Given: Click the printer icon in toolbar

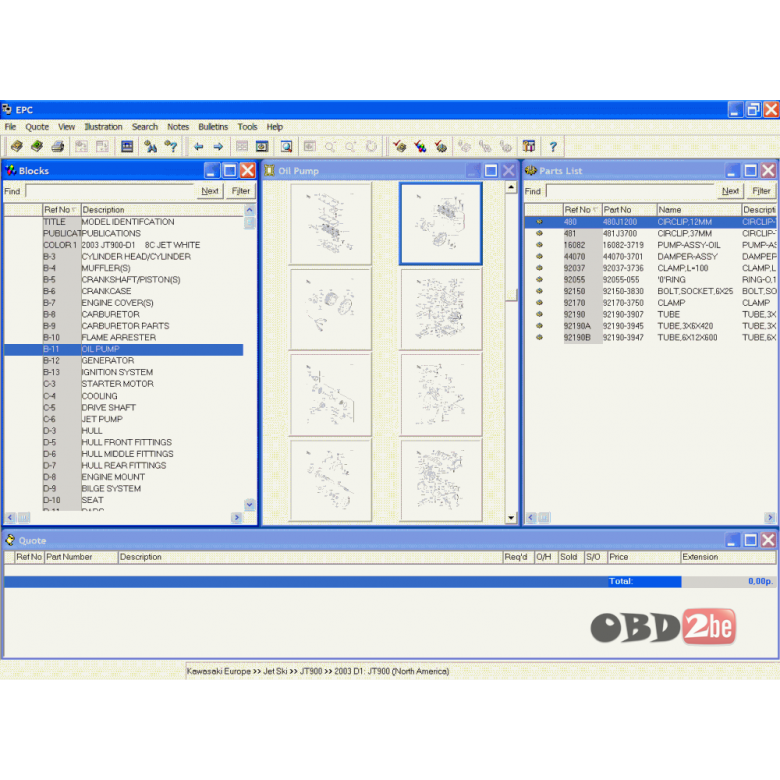Looking at the screenshot, I should (x=58, y=146).
